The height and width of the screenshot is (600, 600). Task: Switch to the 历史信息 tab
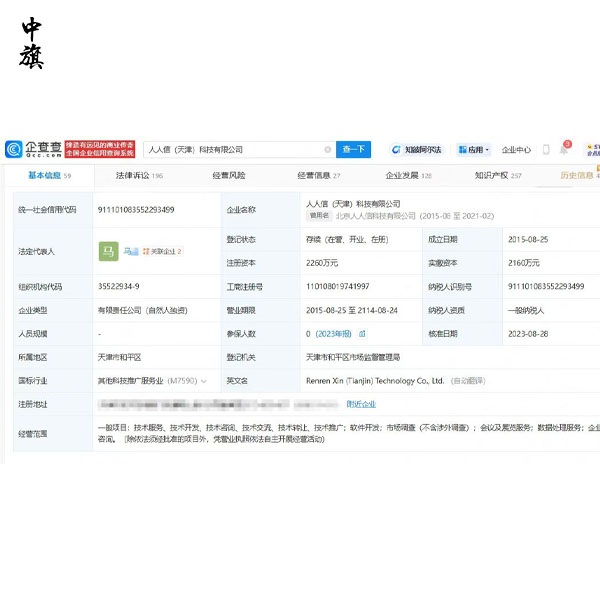click(579, 175)
